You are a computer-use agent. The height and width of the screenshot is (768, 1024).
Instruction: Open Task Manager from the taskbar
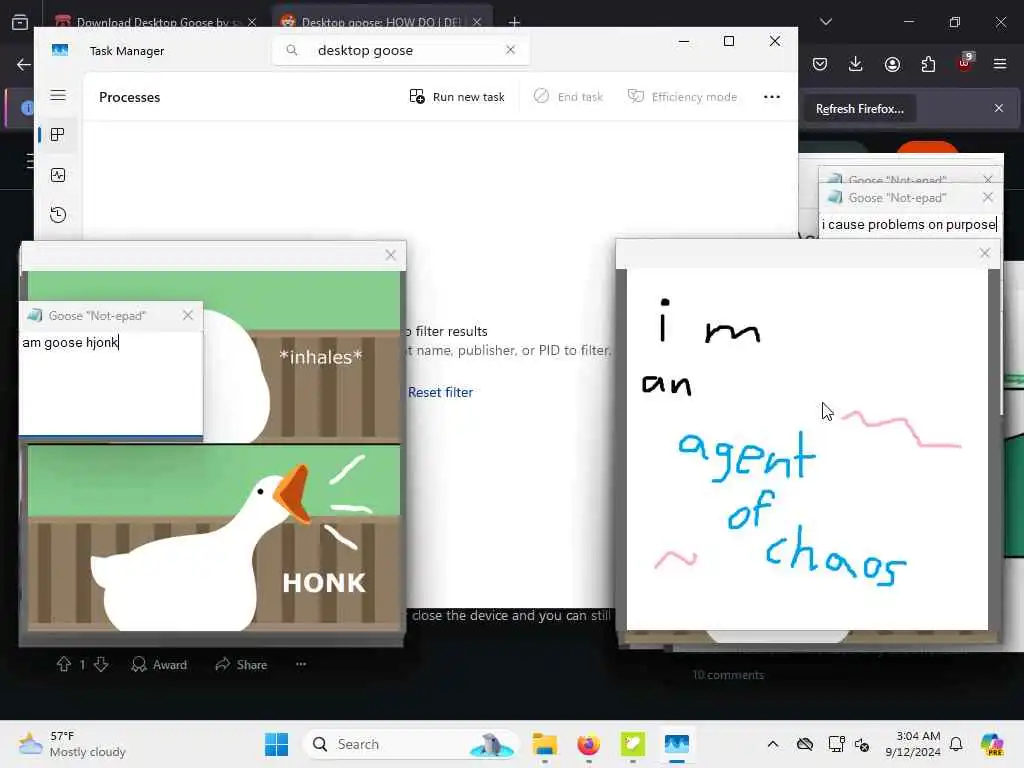677,744
